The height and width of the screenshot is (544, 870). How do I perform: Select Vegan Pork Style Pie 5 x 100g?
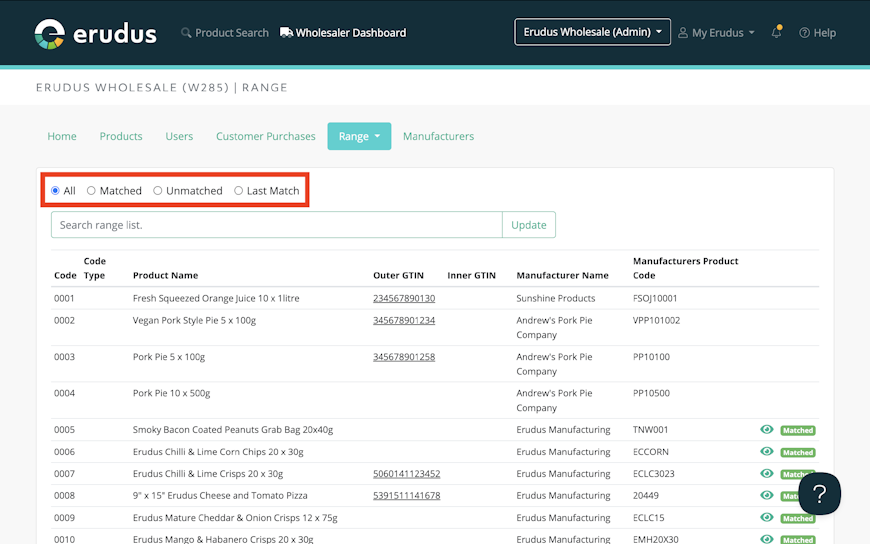point(194,320)
